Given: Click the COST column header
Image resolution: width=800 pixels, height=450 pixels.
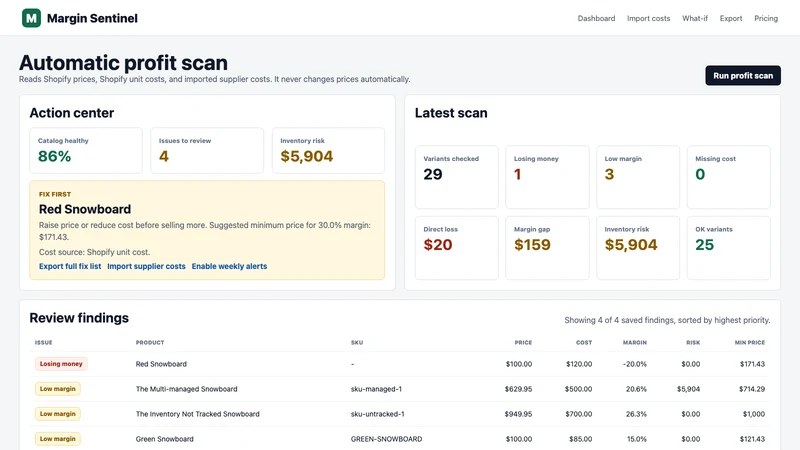Looking at the screenshot, I should pyautogui.click(x=584, y=342).
